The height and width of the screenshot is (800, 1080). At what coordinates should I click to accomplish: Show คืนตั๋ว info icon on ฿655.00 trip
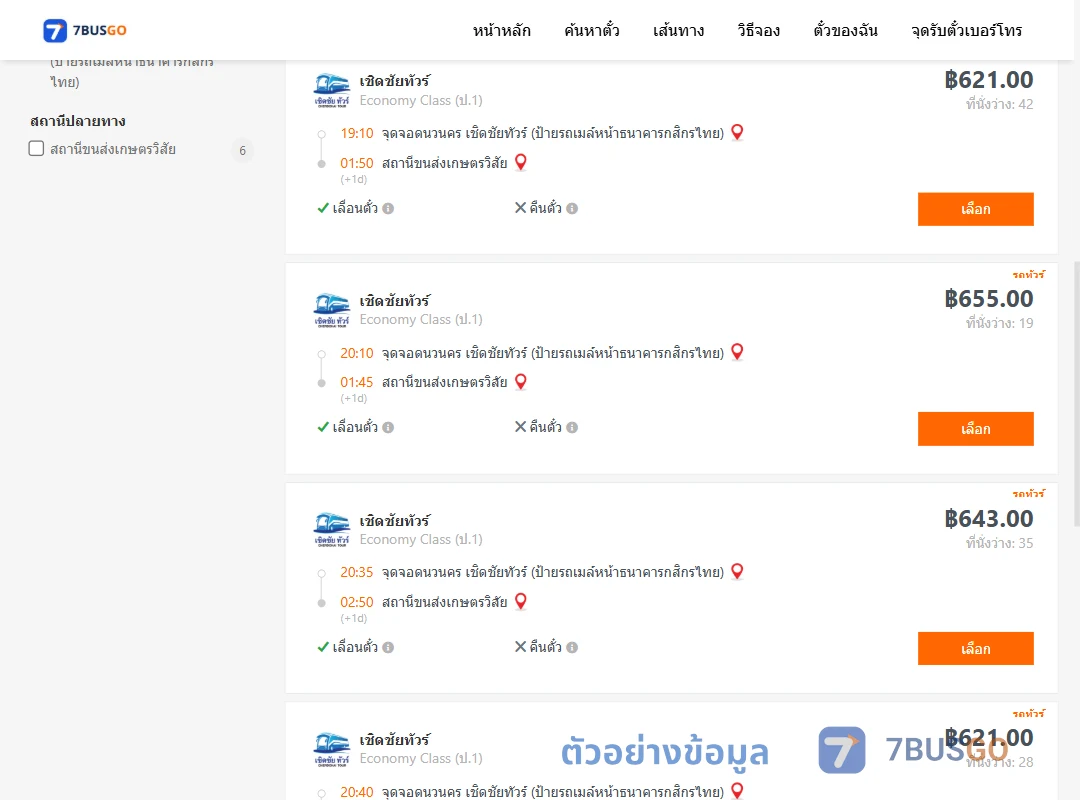[572, 427]
